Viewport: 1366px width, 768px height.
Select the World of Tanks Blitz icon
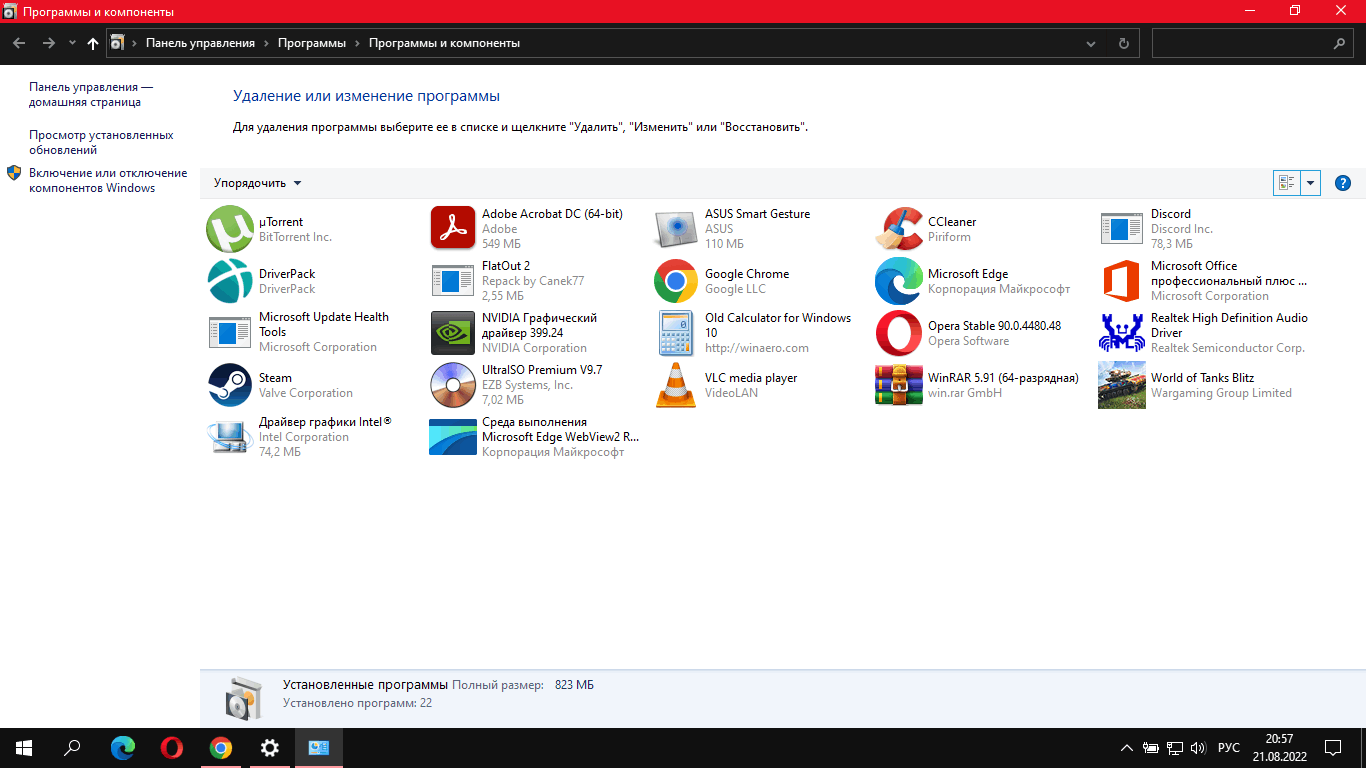pos(1122,385)
